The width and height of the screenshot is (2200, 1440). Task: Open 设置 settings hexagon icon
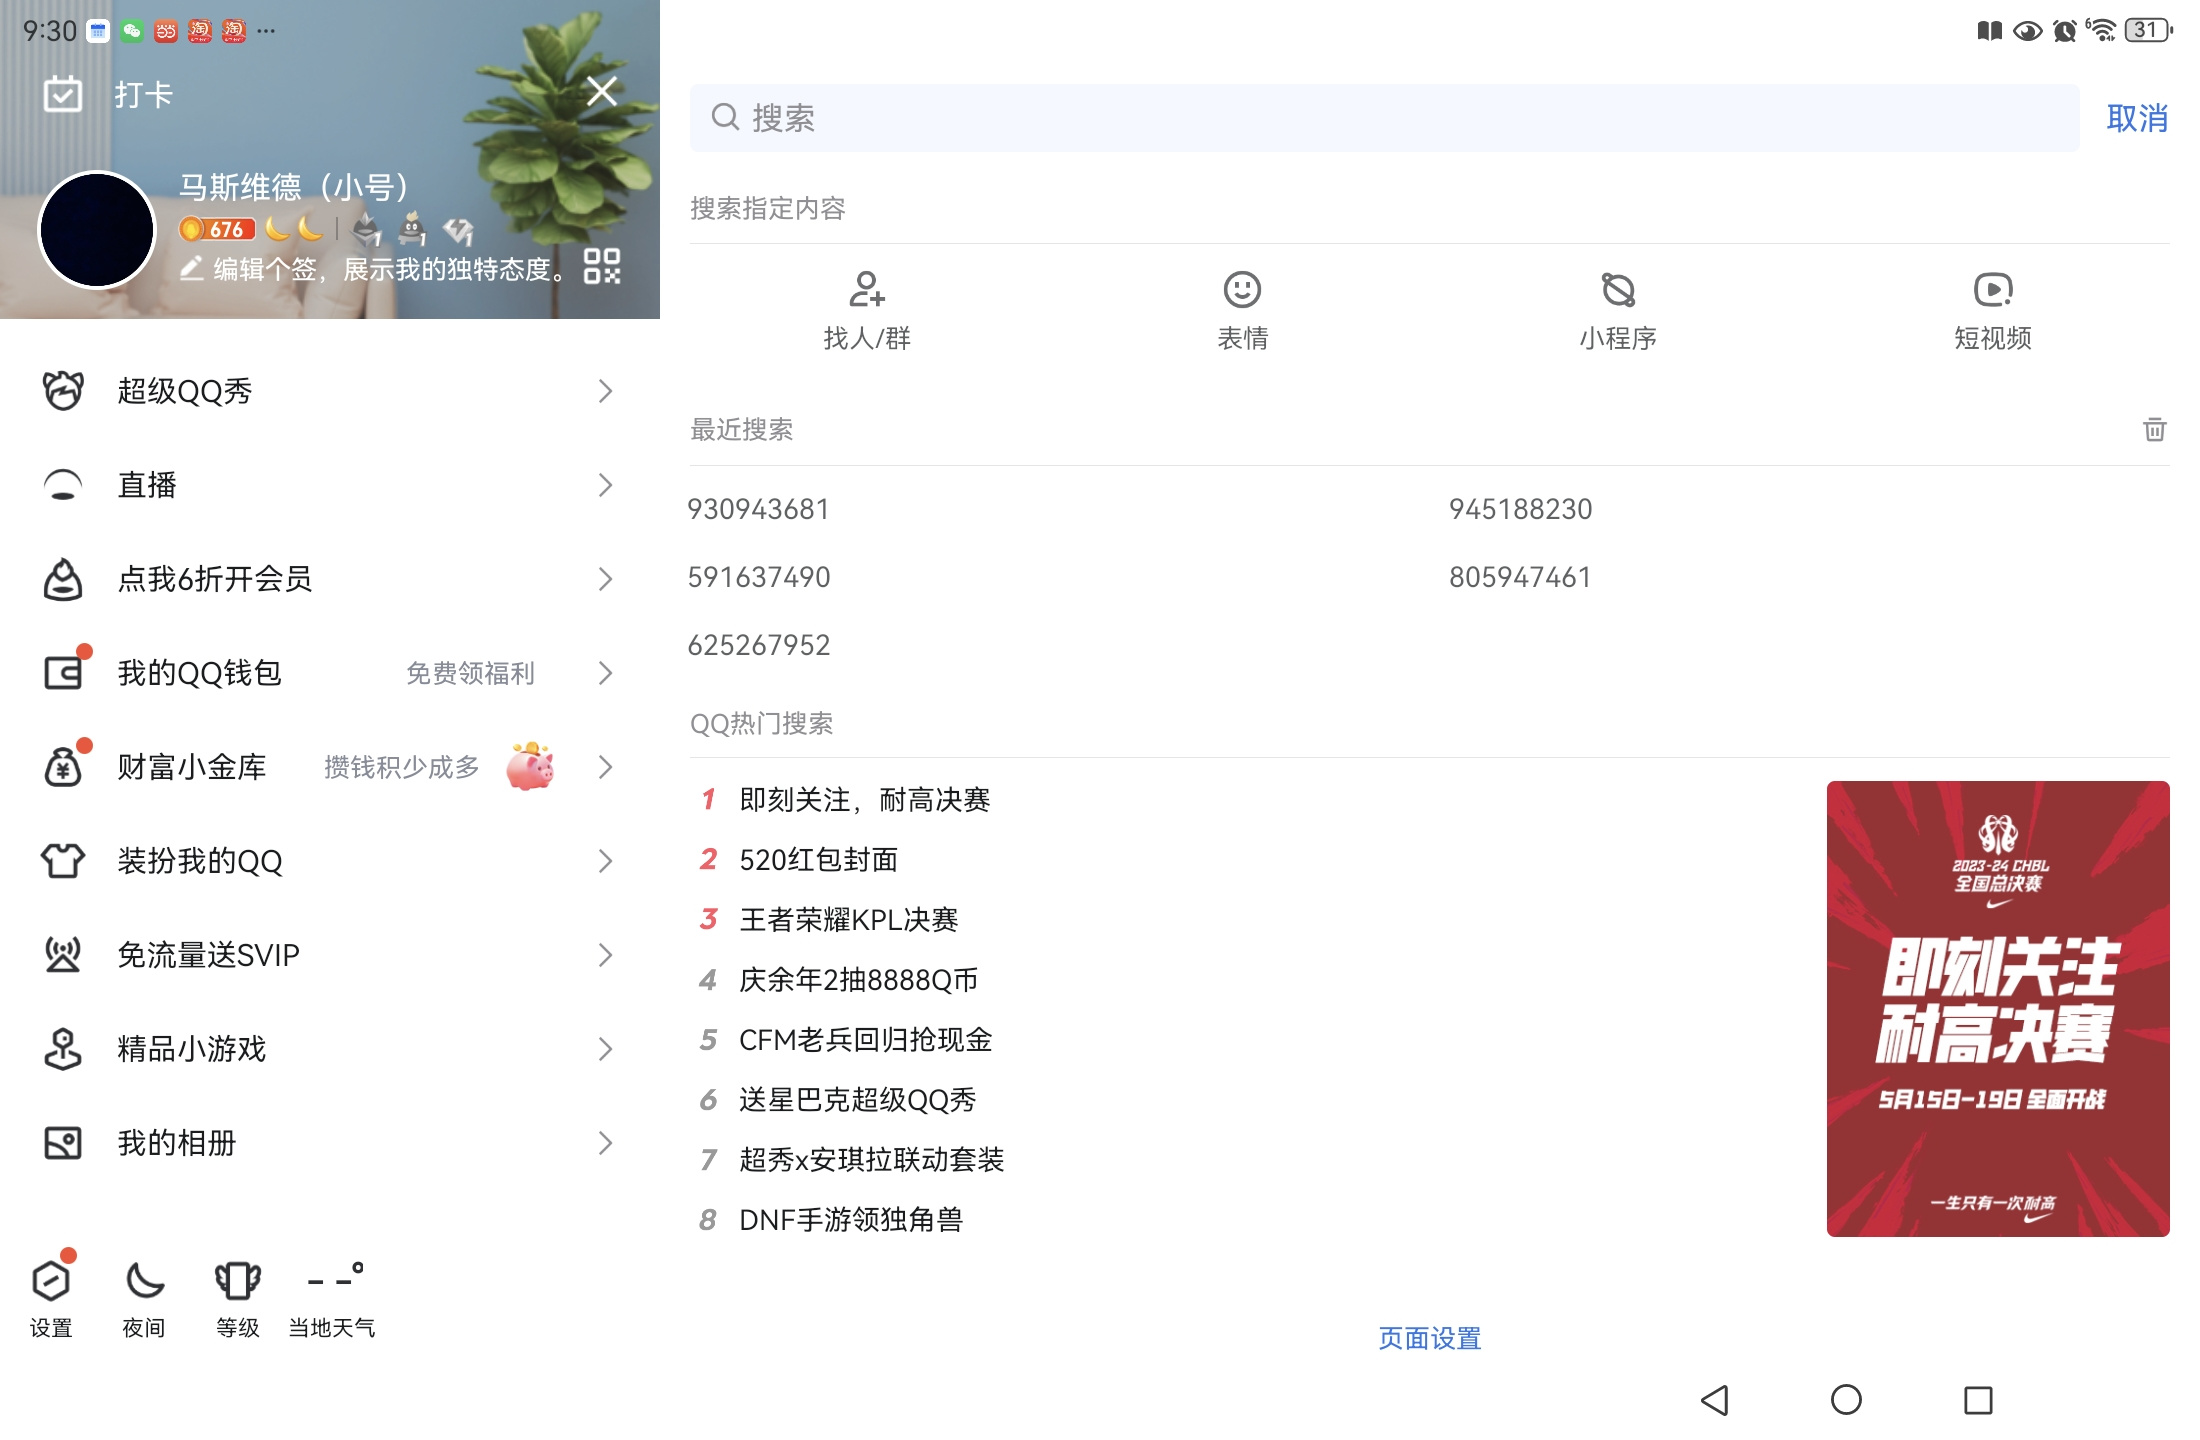tap(51, 1279)
